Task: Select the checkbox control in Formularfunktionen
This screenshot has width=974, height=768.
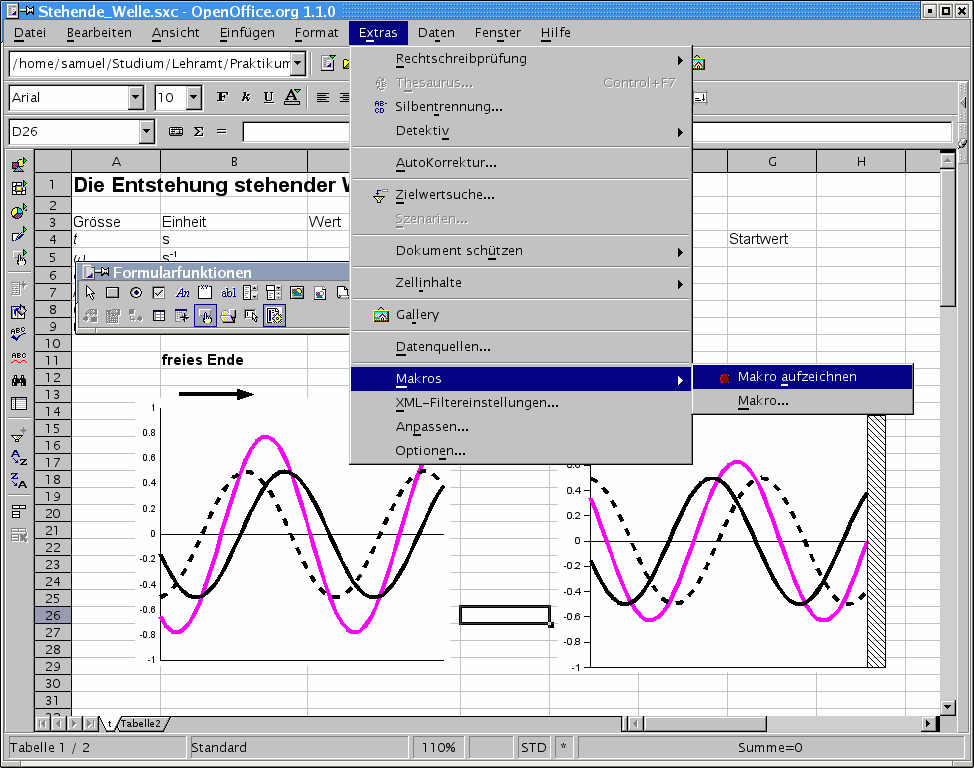Action: 159,293
